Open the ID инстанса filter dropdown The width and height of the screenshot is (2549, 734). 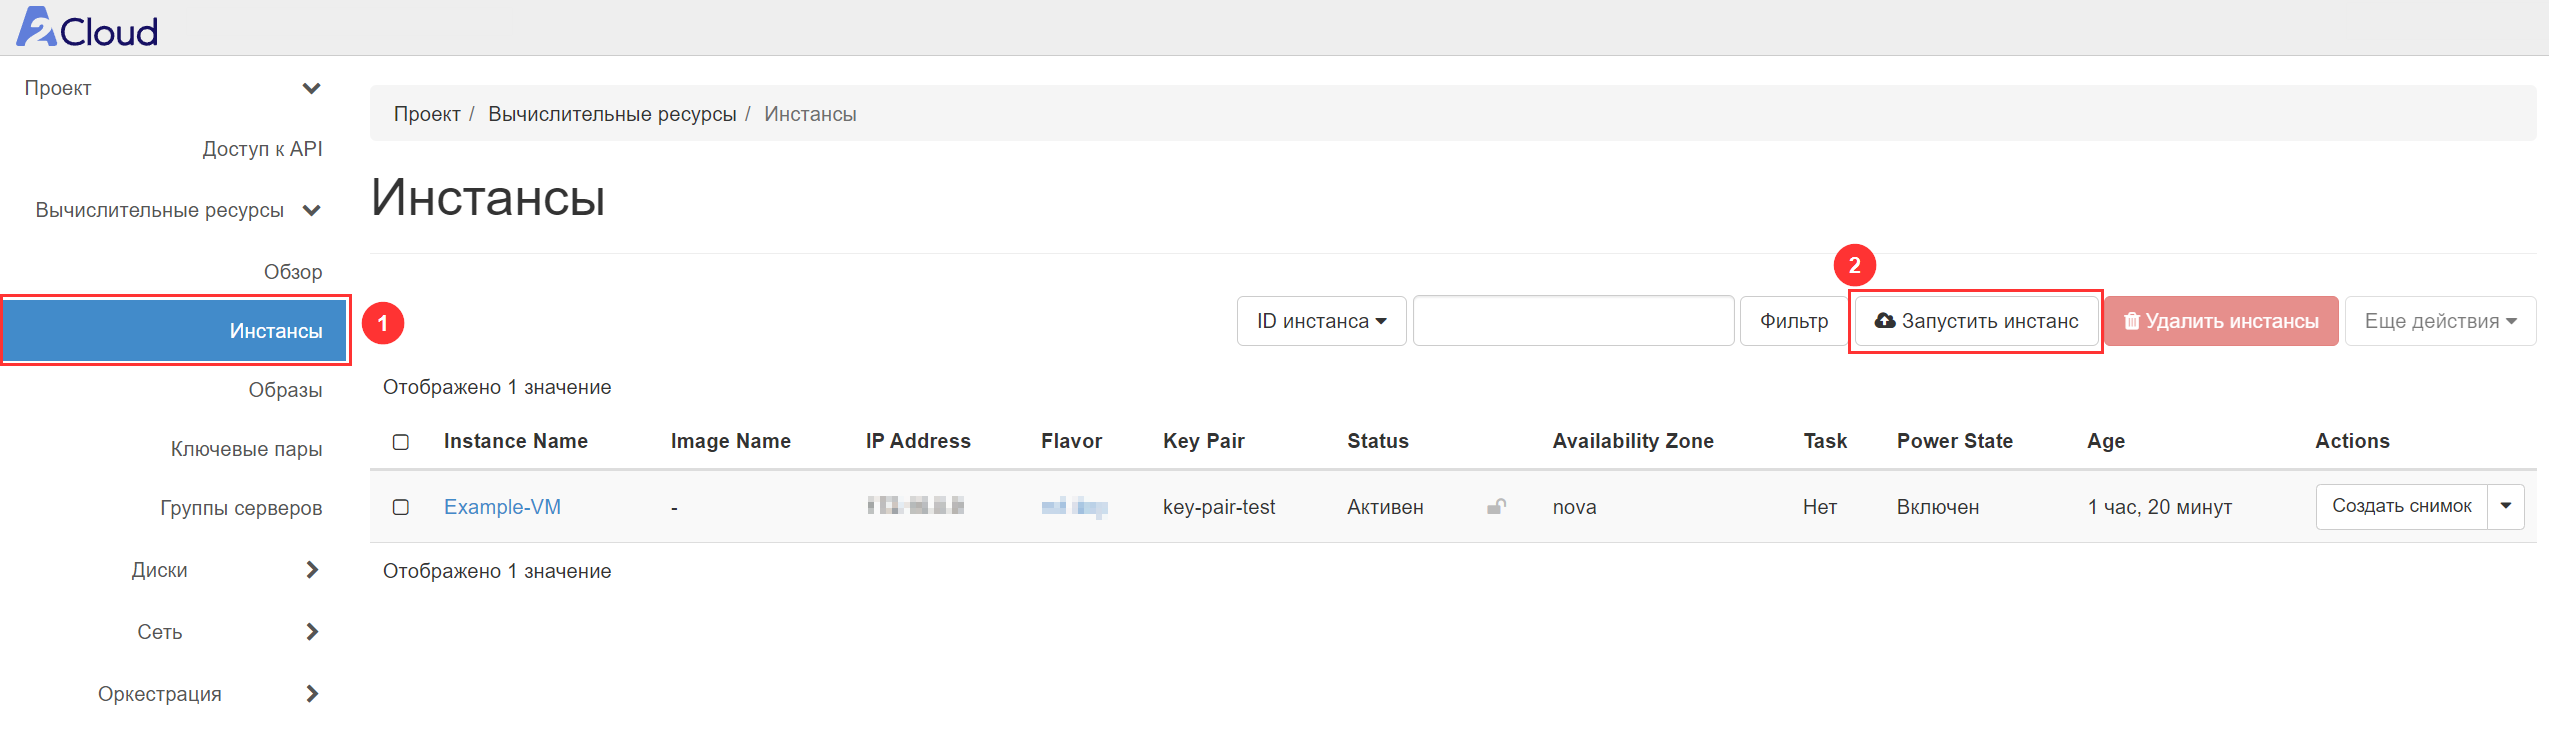coord(1320,321)
